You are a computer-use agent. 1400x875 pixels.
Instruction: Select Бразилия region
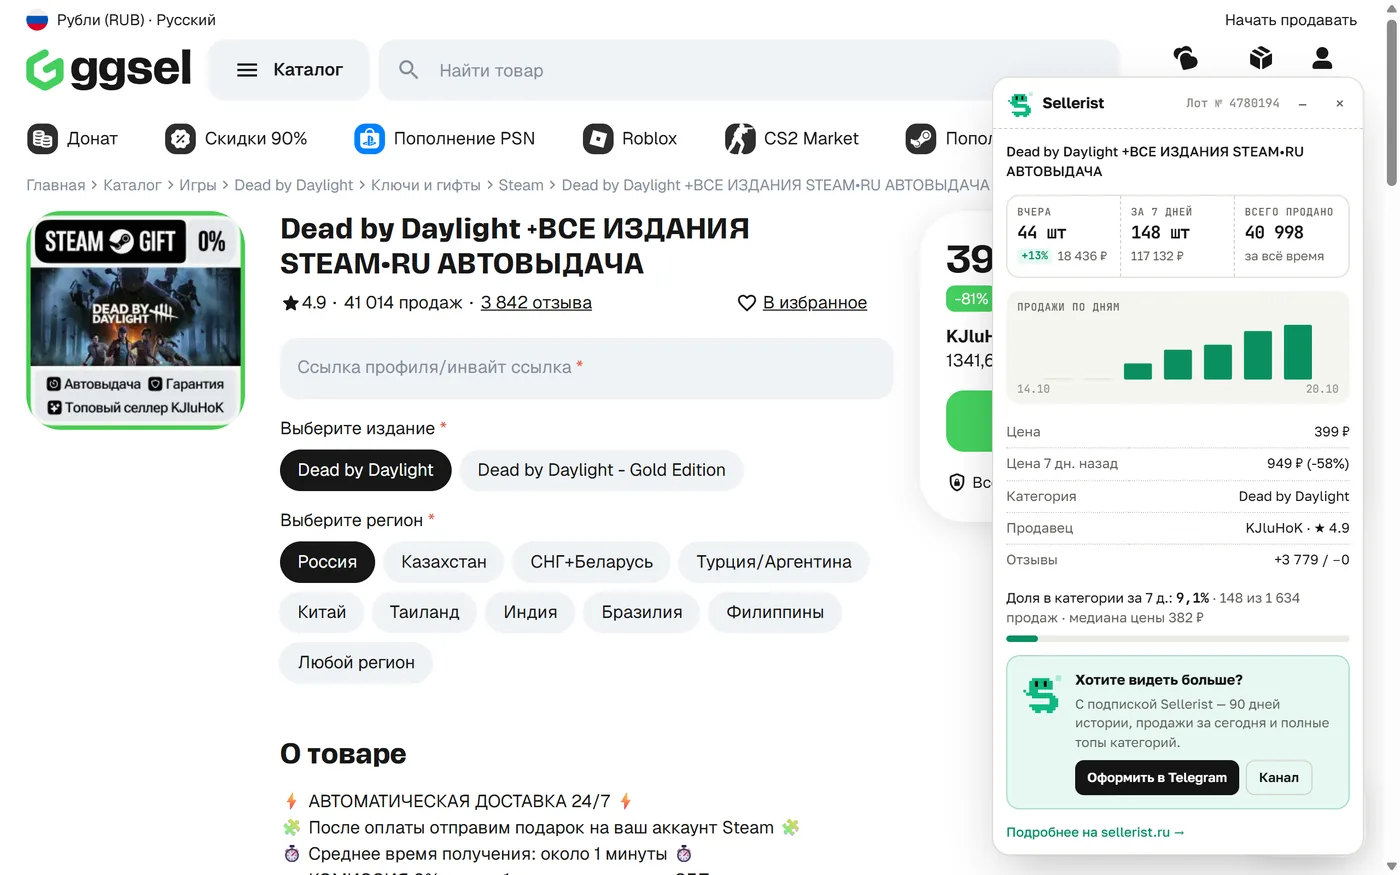click(642, 612)
